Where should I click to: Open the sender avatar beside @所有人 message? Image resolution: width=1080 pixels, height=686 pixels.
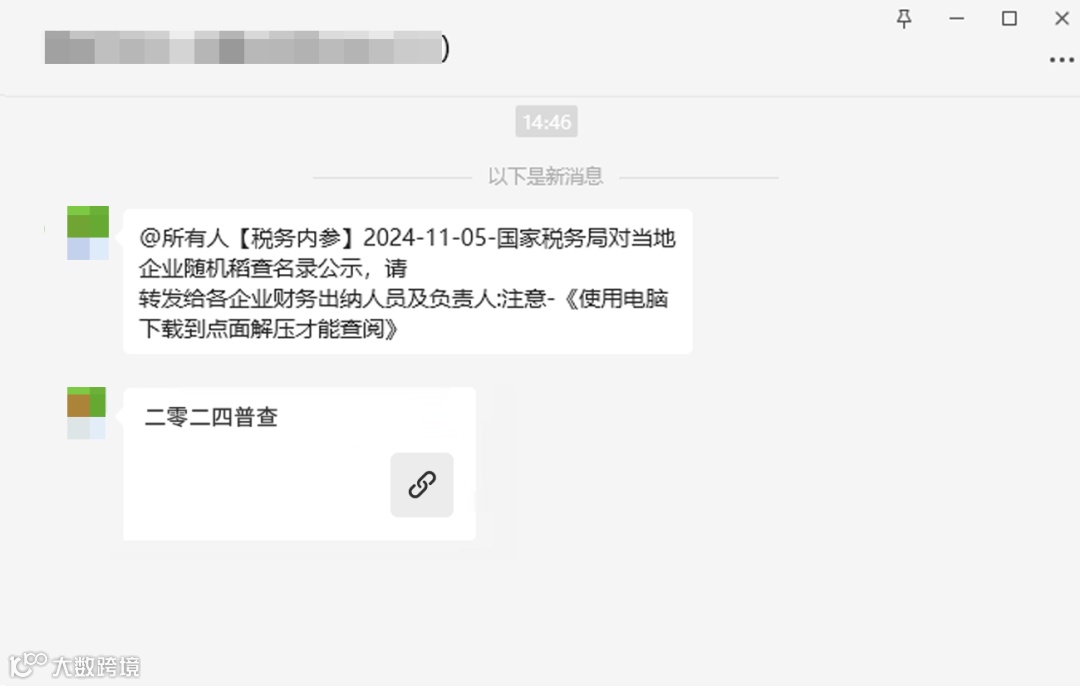click(87, 233)
